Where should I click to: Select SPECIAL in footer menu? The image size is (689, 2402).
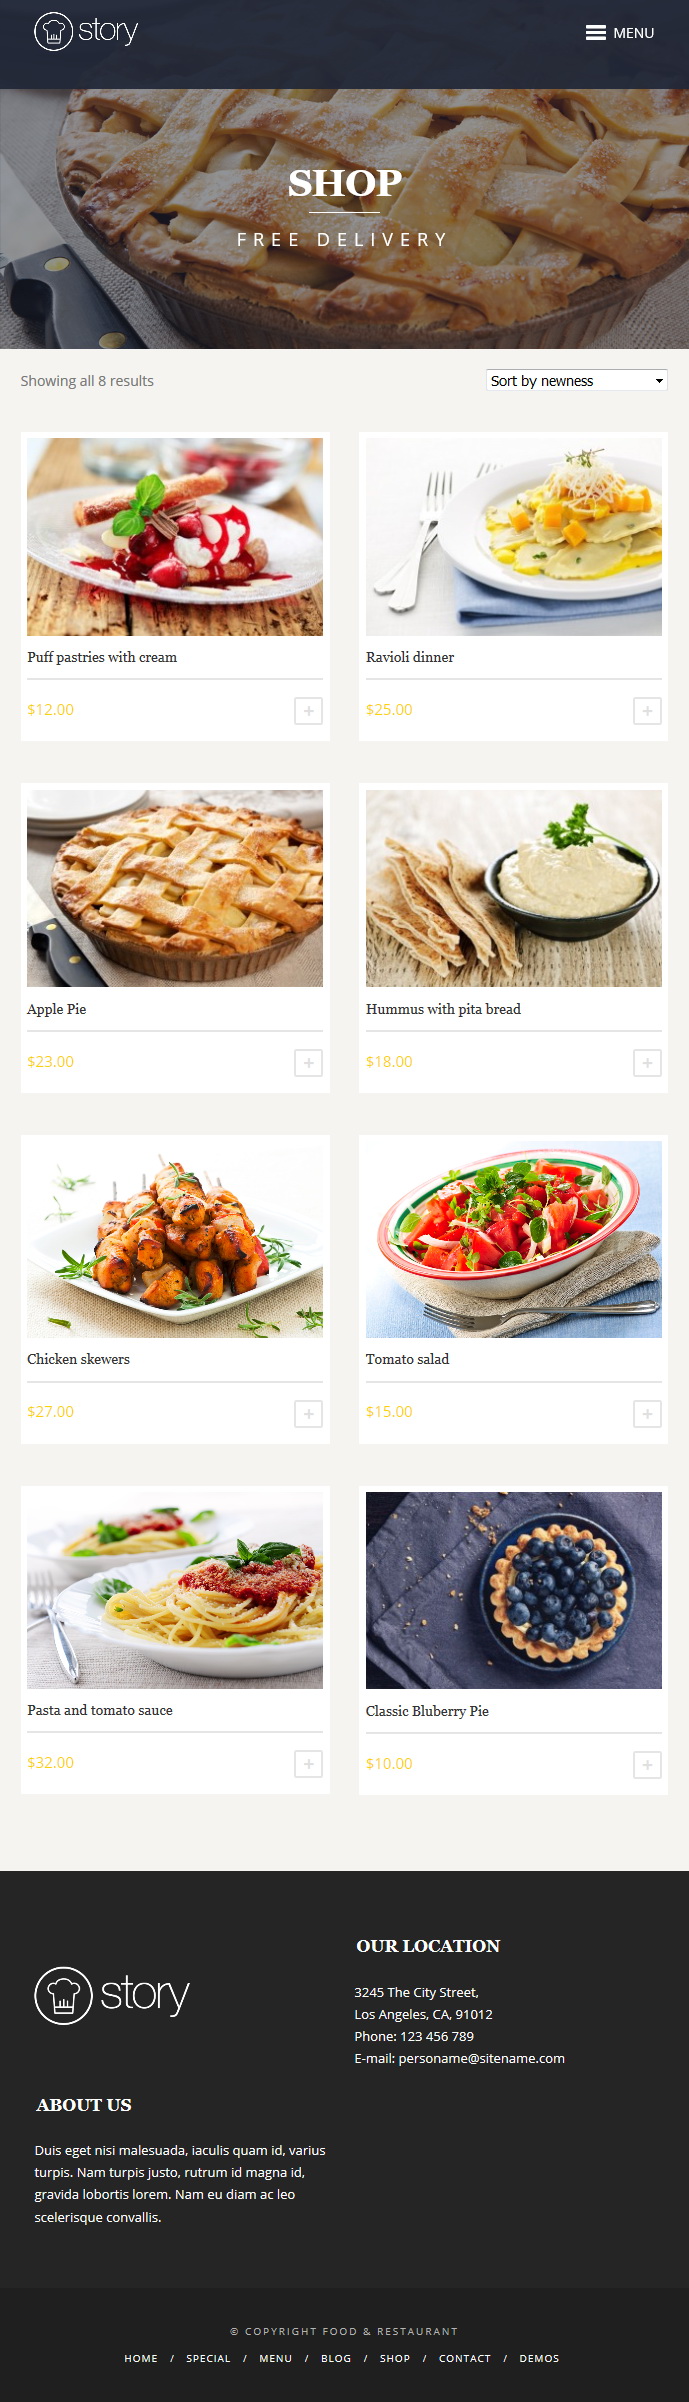(x=208, y=2358)
